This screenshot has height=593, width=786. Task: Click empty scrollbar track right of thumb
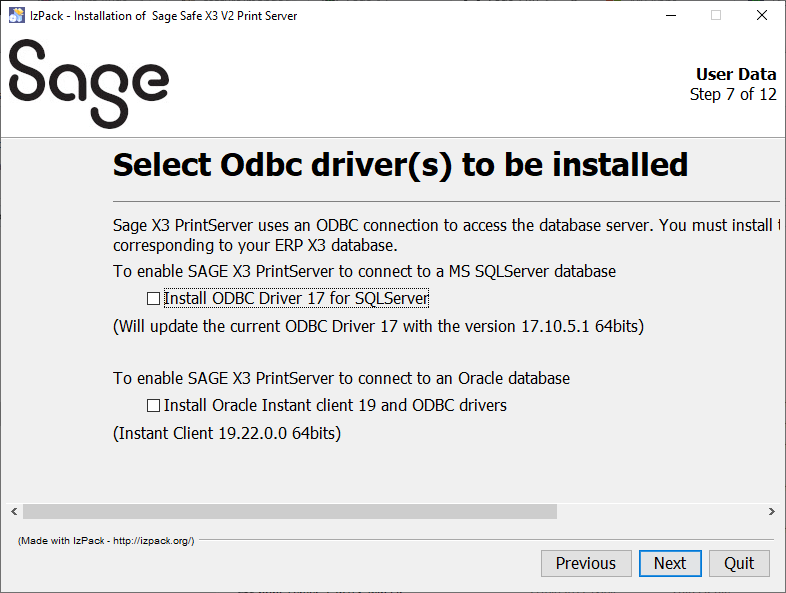click(660, 511)
